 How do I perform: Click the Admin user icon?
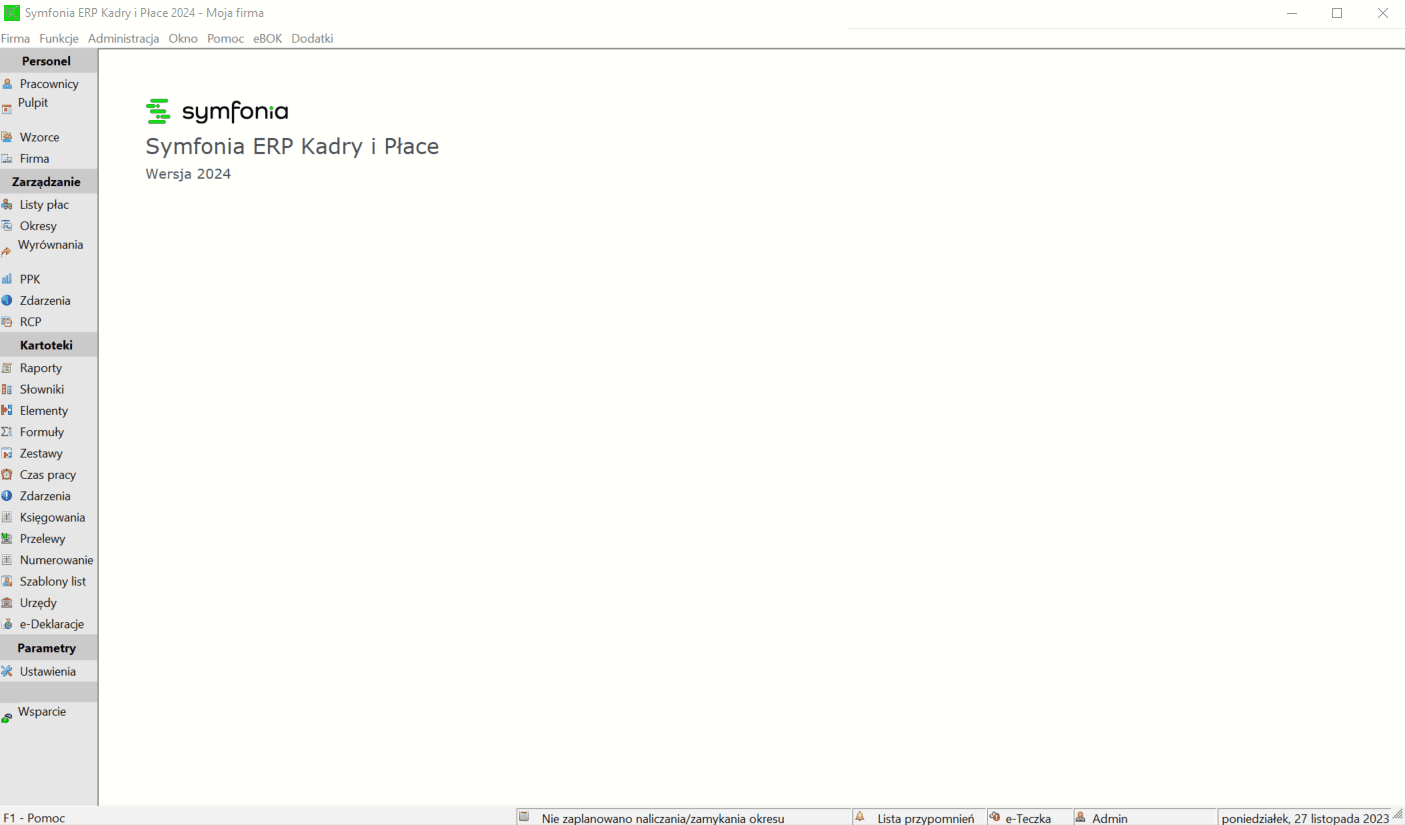(x=1081, y=817)
